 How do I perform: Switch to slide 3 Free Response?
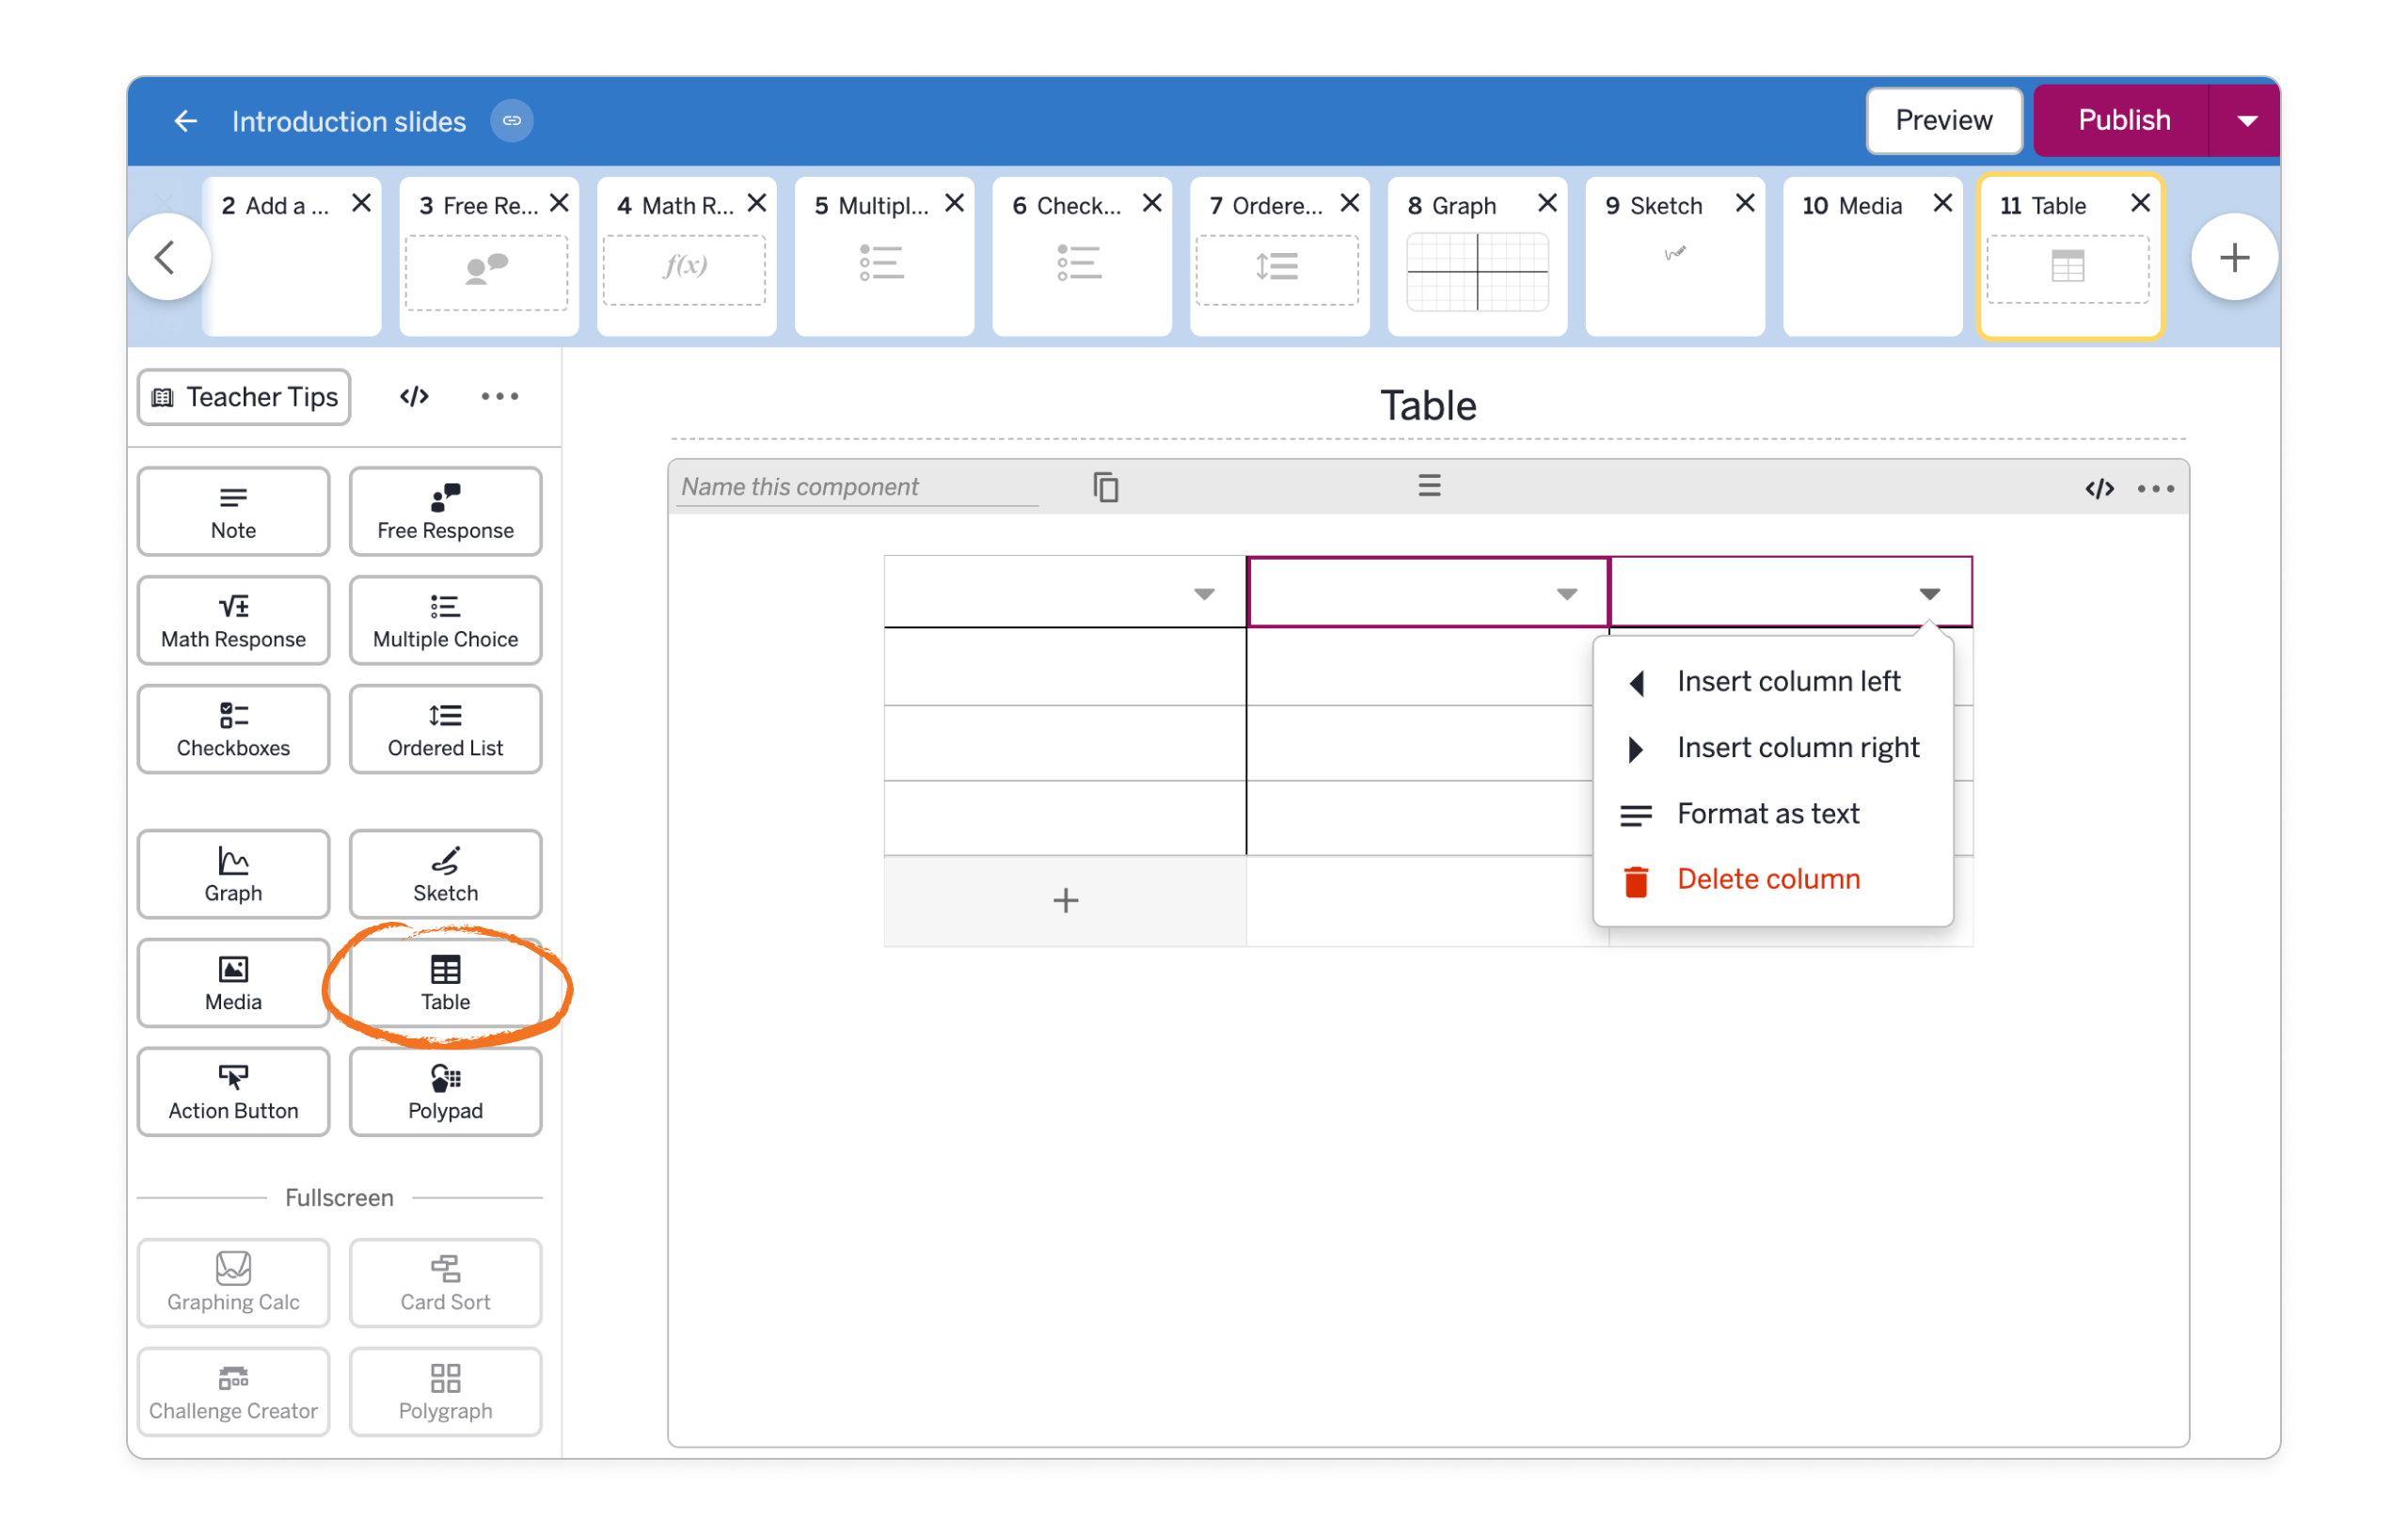point(487,257)
